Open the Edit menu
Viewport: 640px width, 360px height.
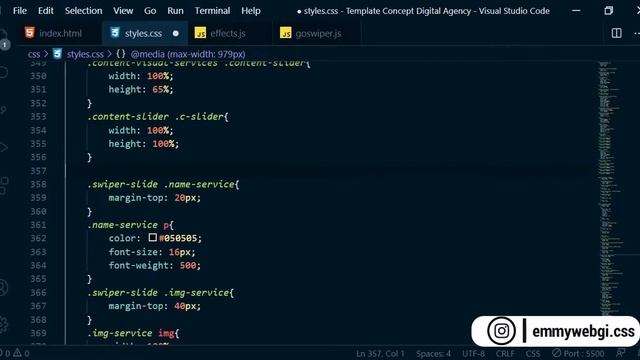(x=45, y=11)
